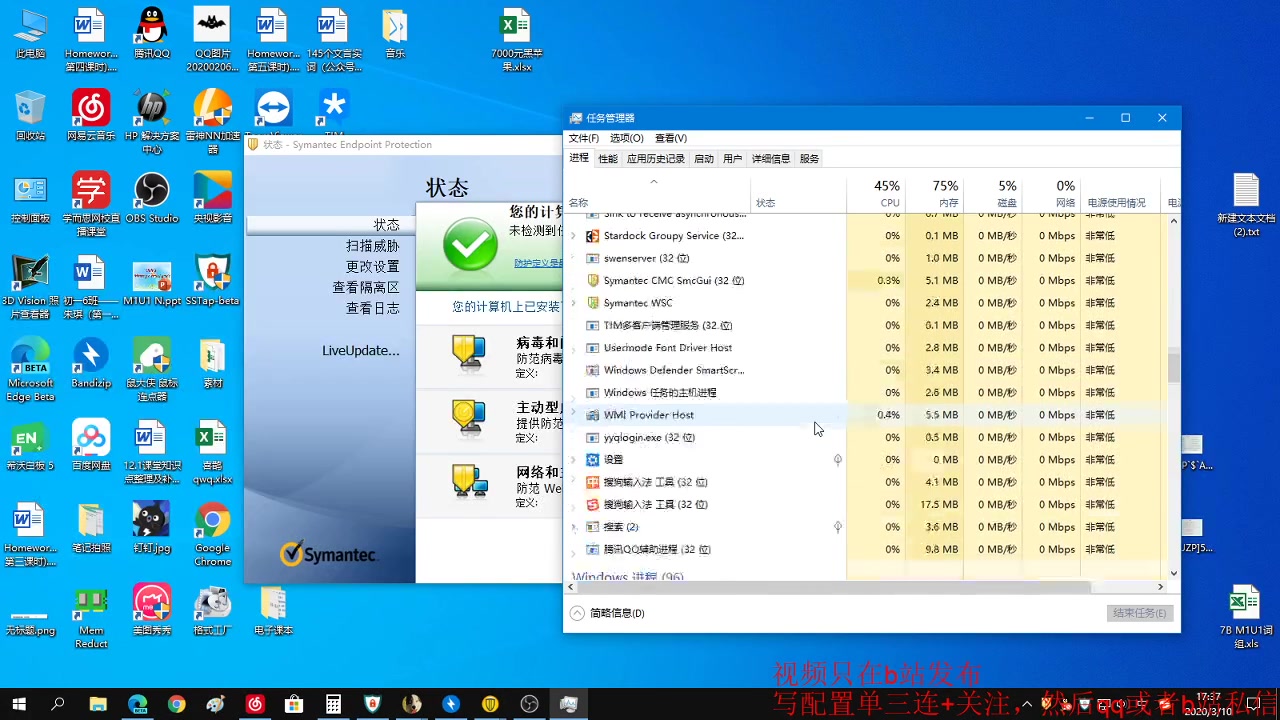
Task: Click the green checkmark status icon in Symantec
Action: click(470, 244)
